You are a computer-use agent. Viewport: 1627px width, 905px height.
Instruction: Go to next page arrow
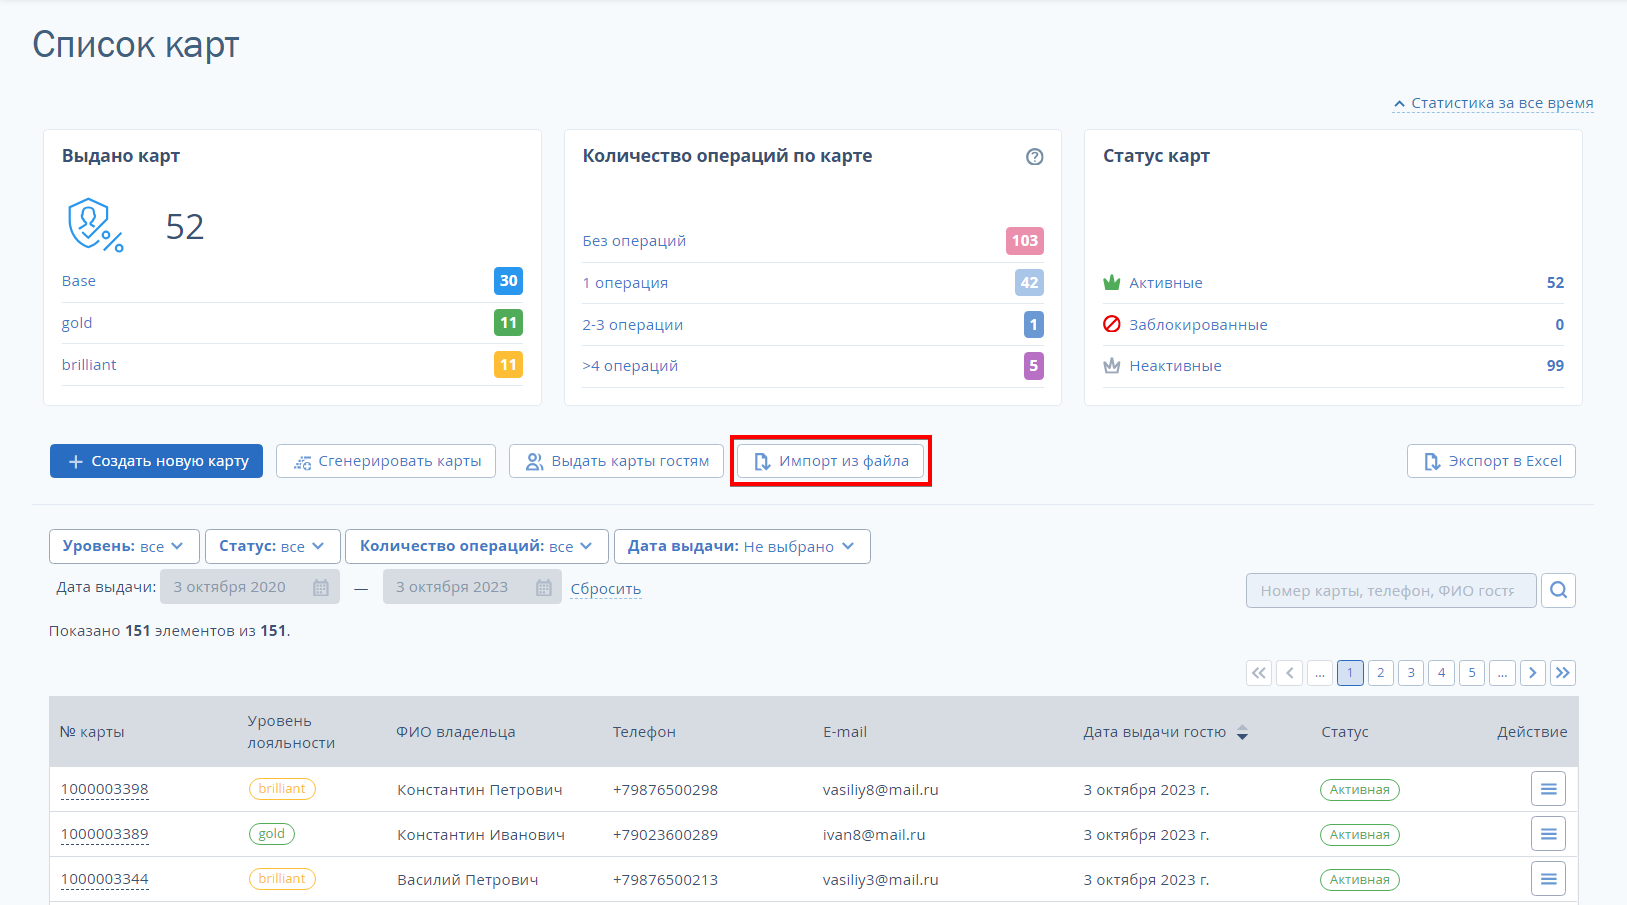[x=1532, y=673]
